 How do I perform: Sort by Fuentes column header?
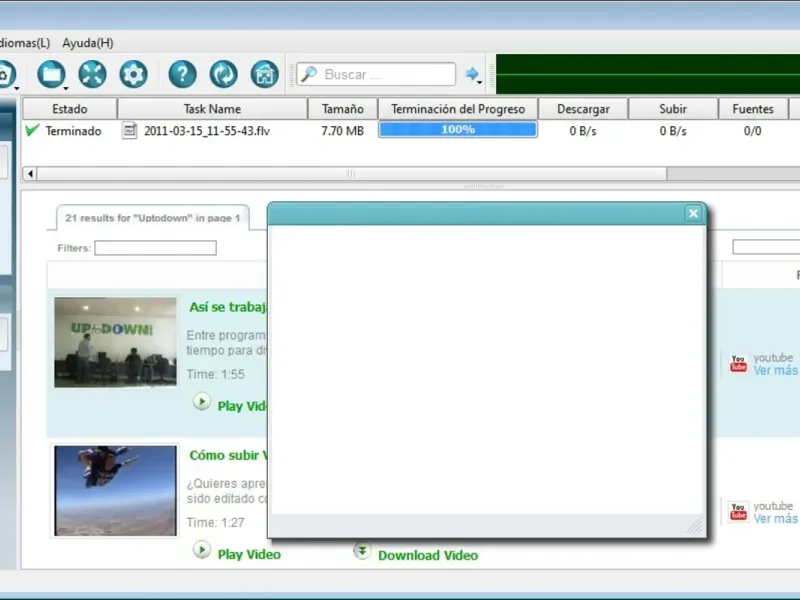753,109
